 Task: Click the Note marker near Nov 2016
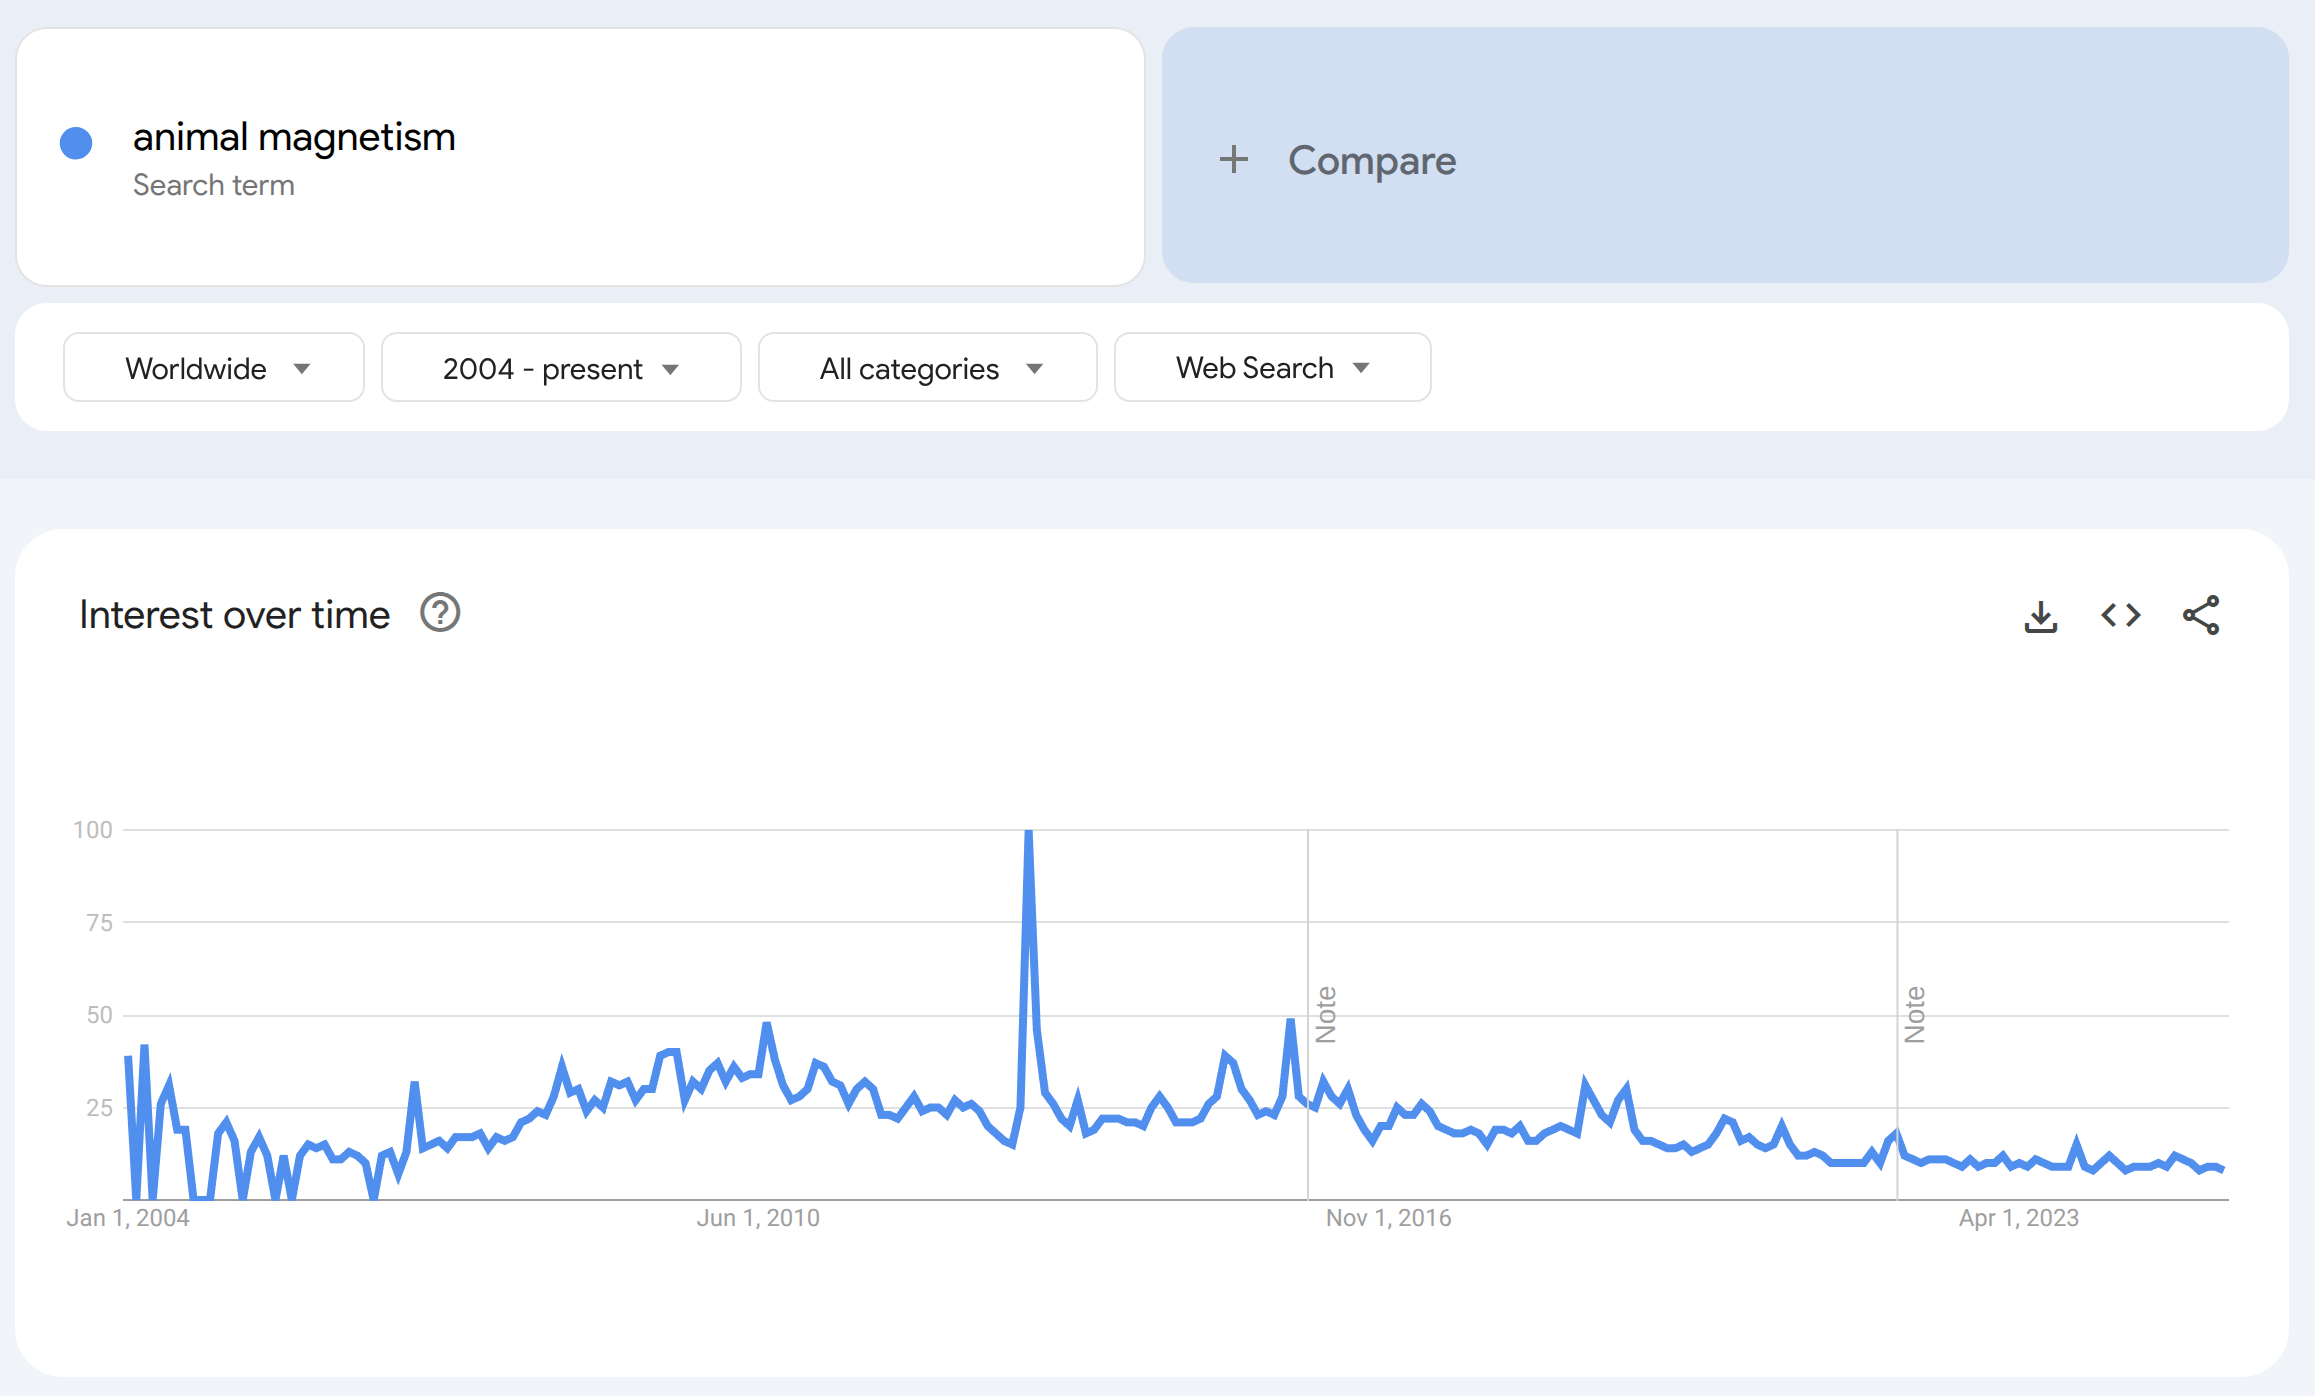tap(1326, 1014)
